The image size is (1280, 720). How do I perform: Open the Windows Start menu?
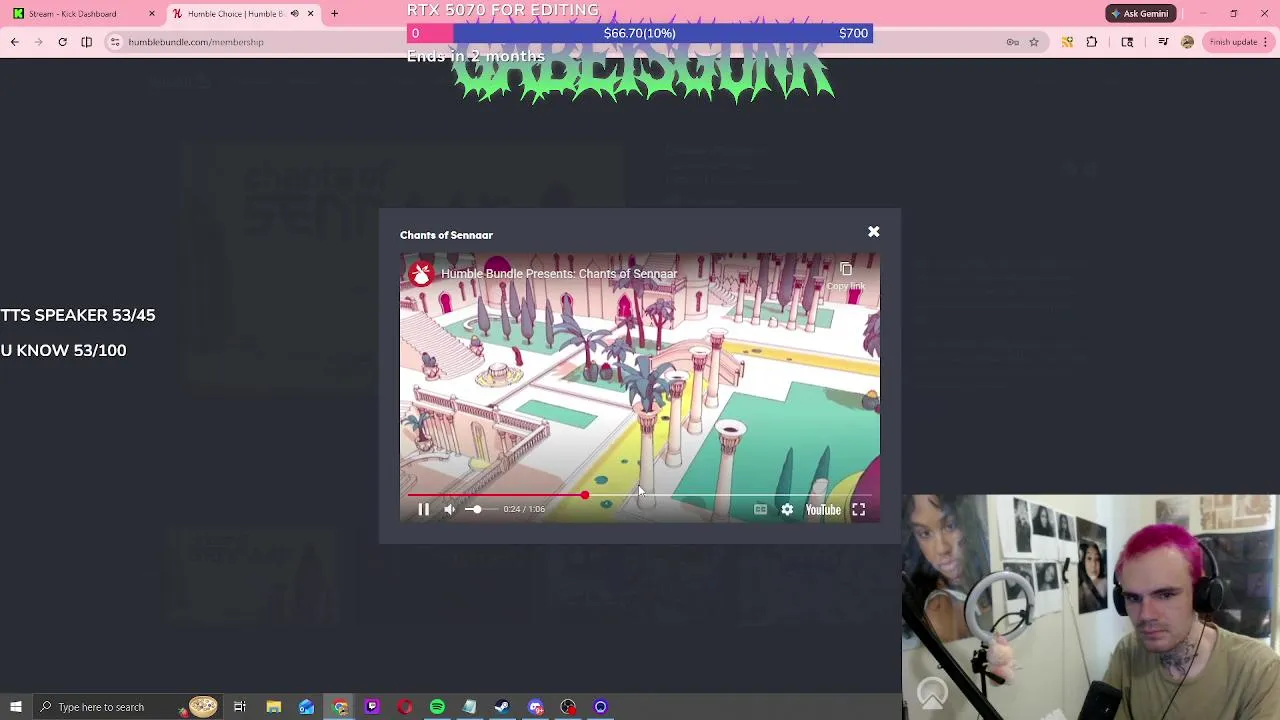pos(16,707)
